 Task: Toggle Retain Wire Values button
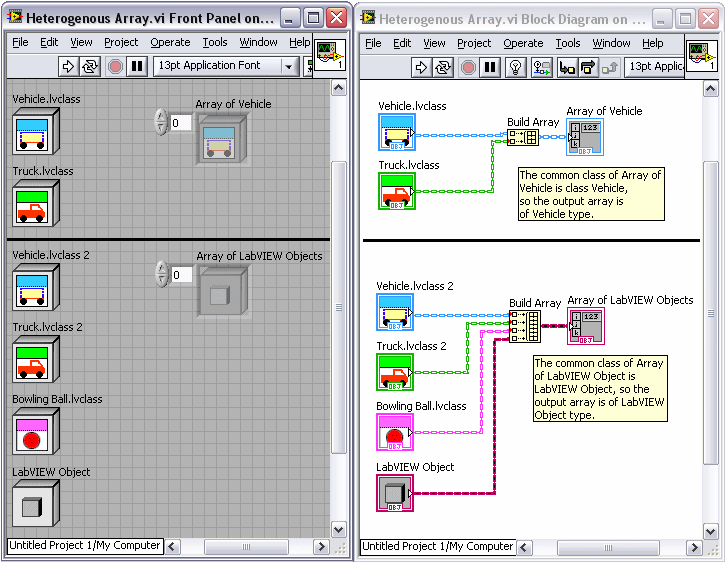[x=541, y=68]
